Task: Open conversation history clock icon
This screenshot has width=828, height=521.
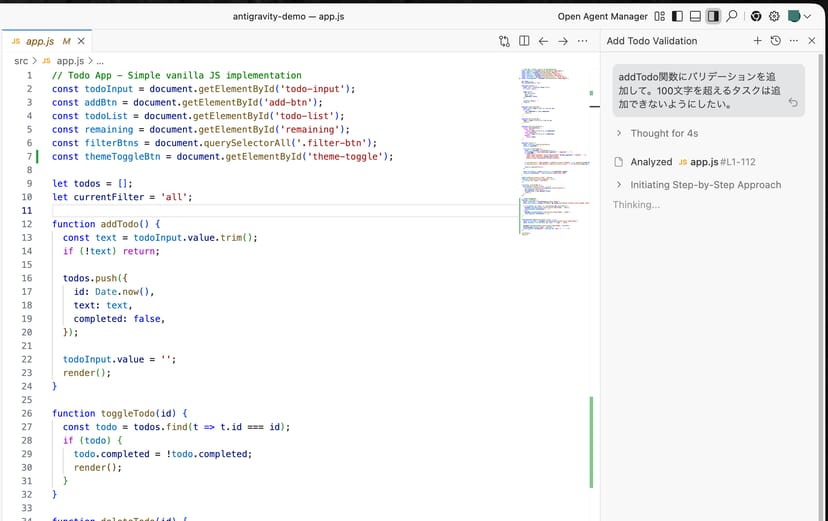Action: point(775,41)
